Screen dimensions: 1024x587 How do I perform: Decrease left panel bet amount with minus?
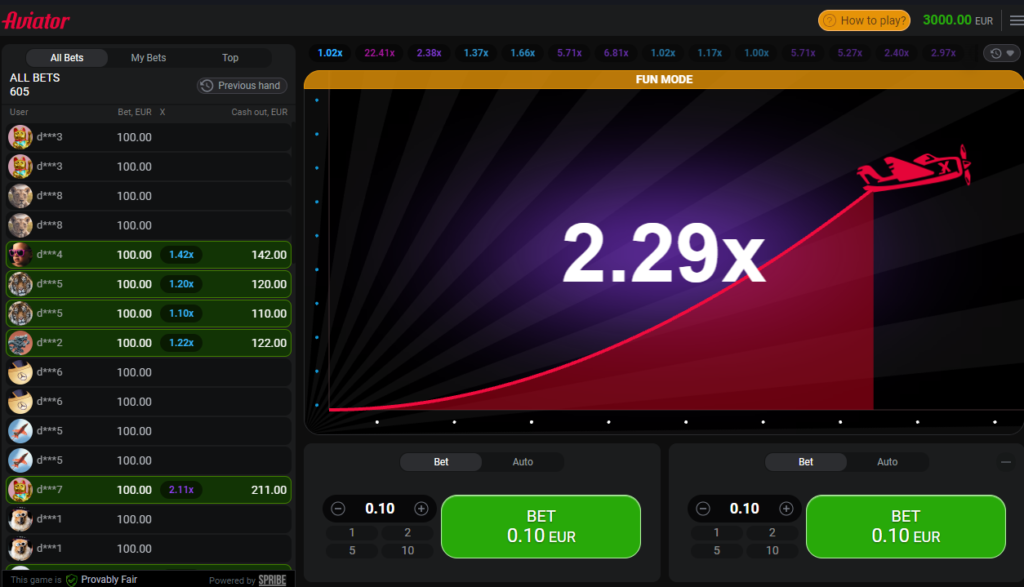pyautogui.click(x=338, y=509)
